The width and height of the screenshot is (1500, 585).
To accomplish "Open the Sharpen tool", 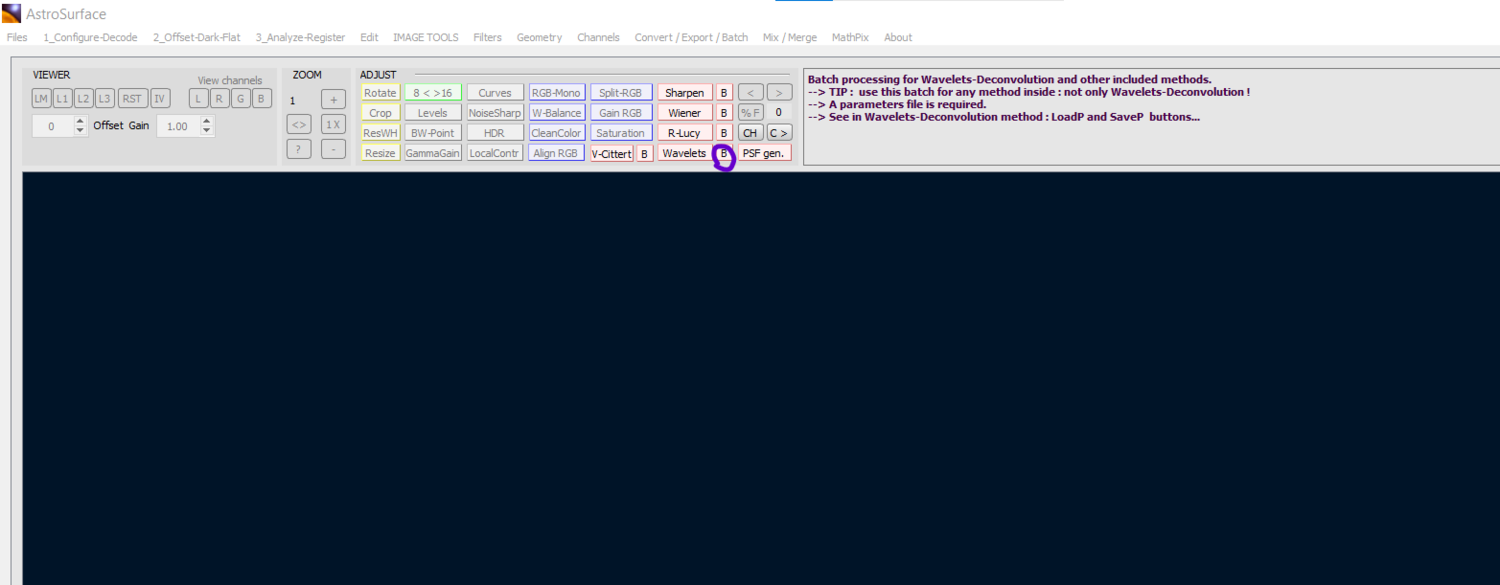I will 684,91.
